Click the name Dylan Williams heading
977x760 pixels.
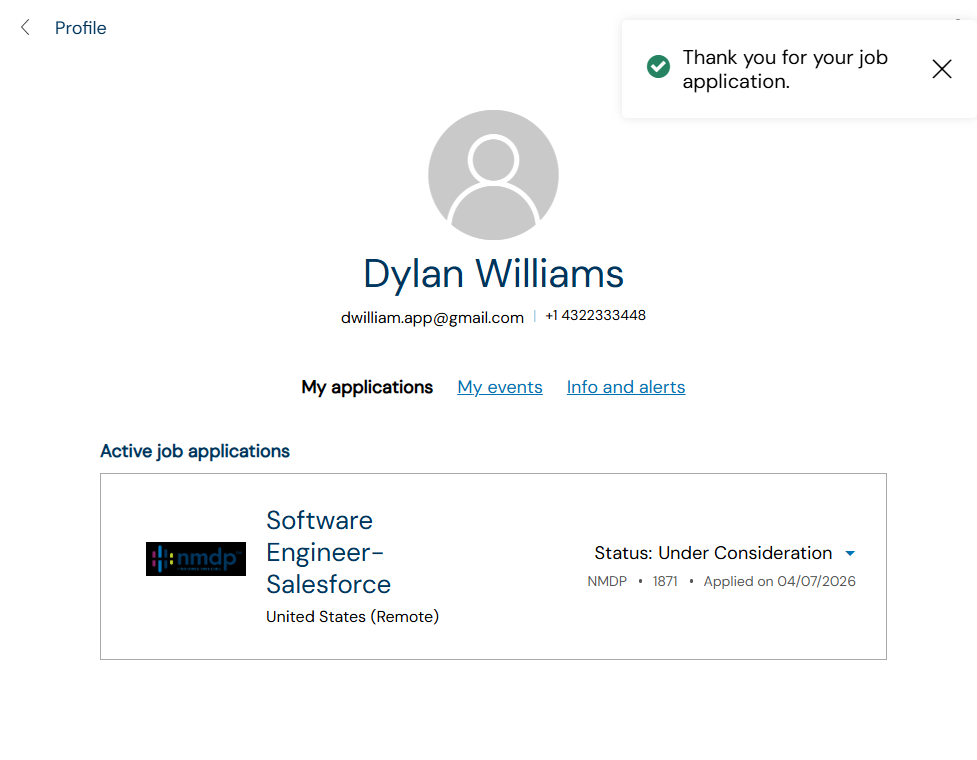[493, 273]
